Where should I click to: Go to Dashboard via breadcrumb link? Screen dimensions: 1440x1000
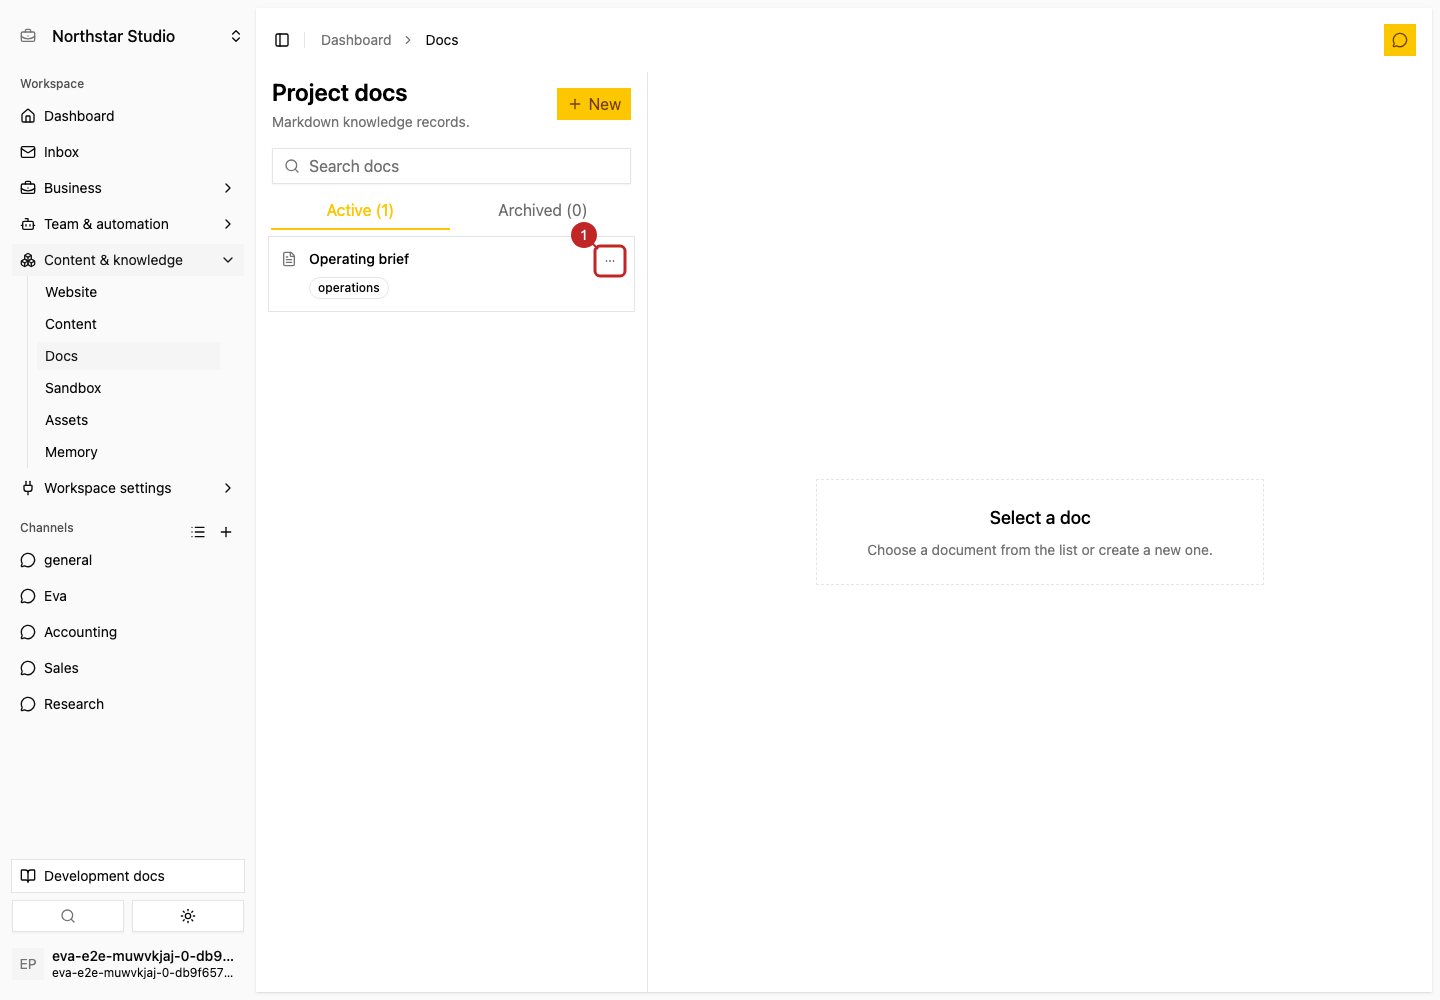click(x=356, y=40)
